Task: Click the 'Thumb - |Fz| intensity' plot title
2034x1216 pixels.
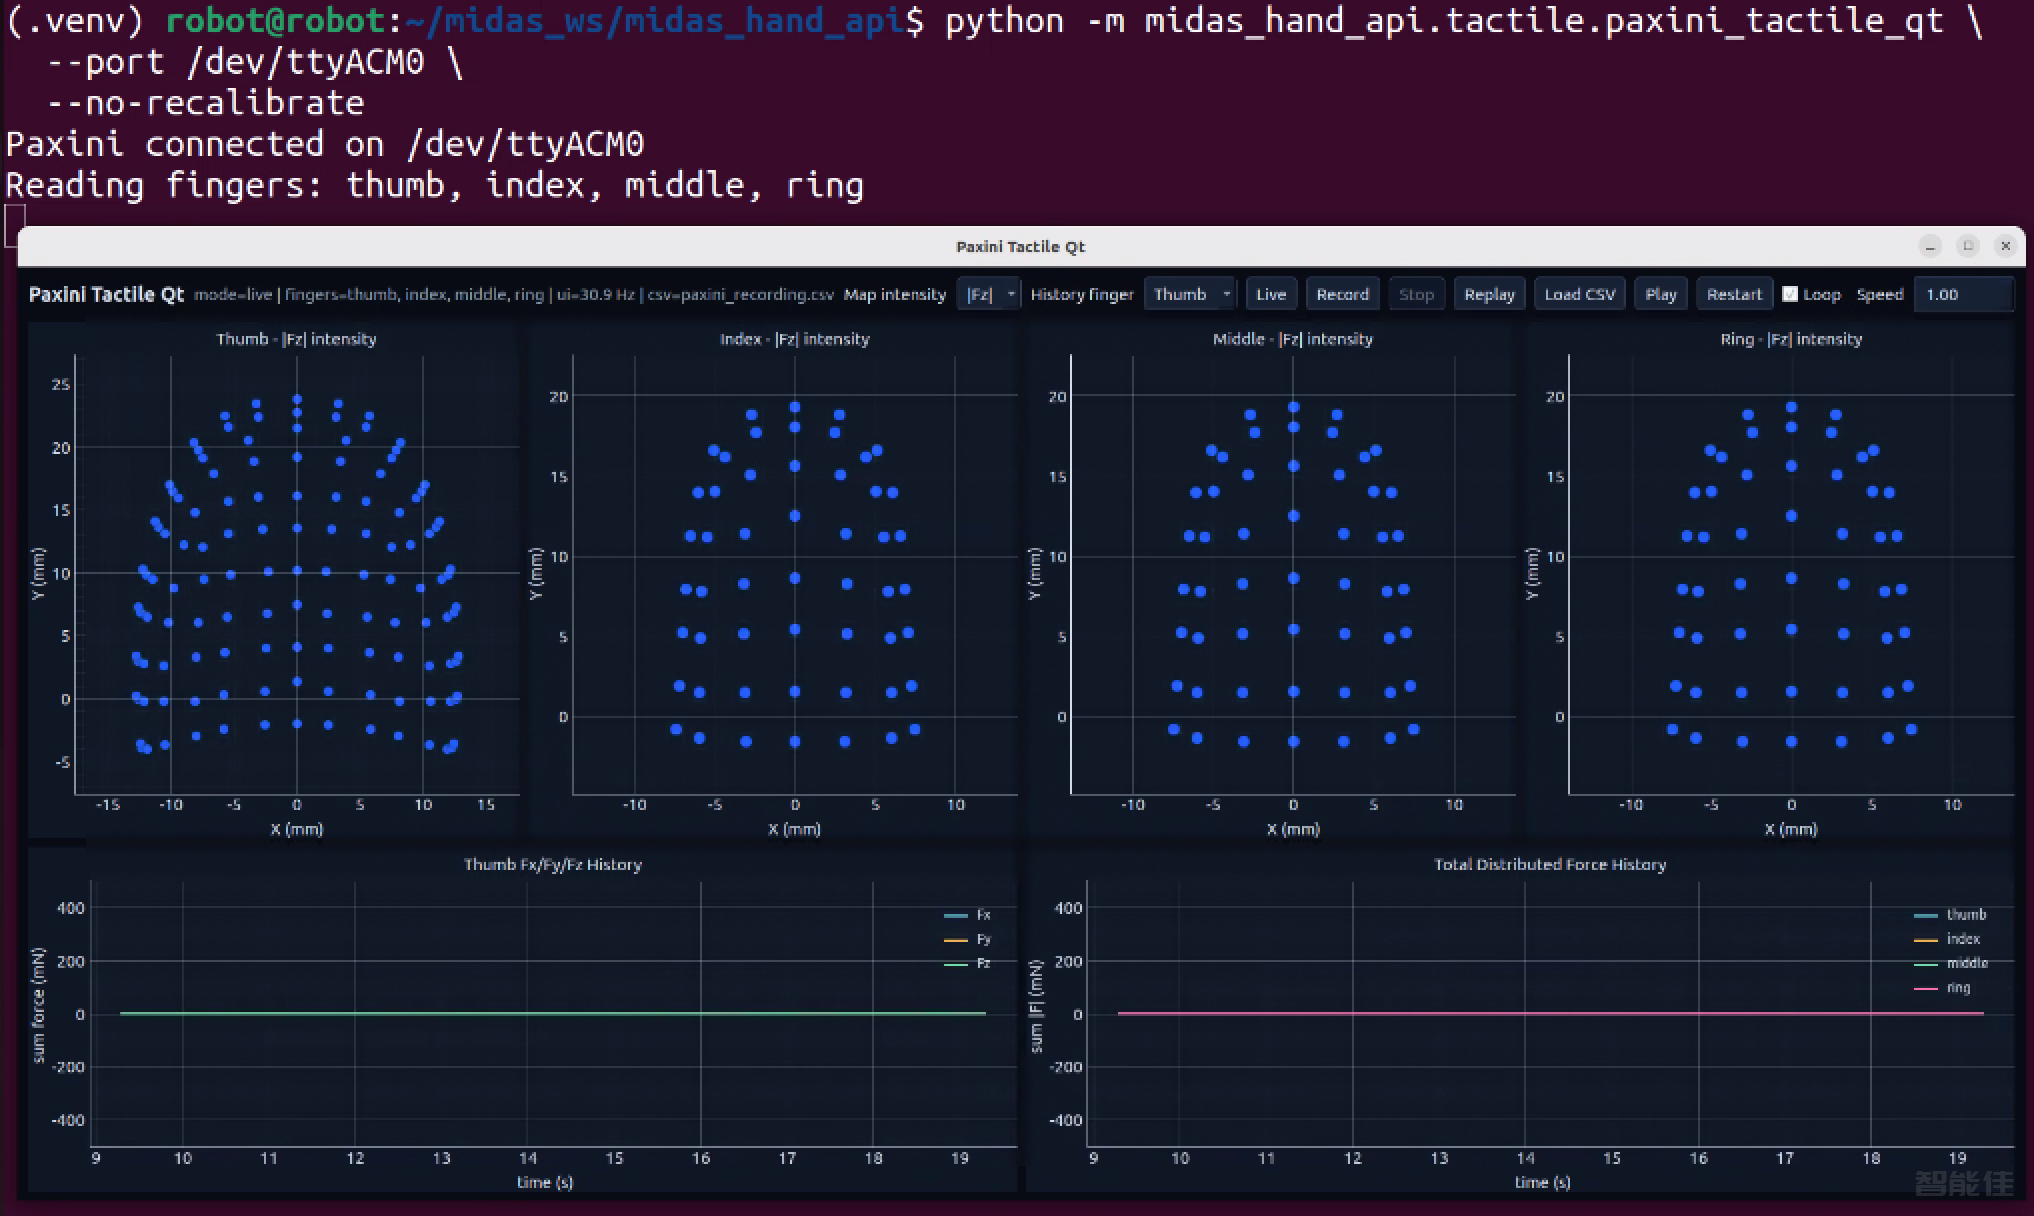Action: pyautogui.click(x=296, y=339)
